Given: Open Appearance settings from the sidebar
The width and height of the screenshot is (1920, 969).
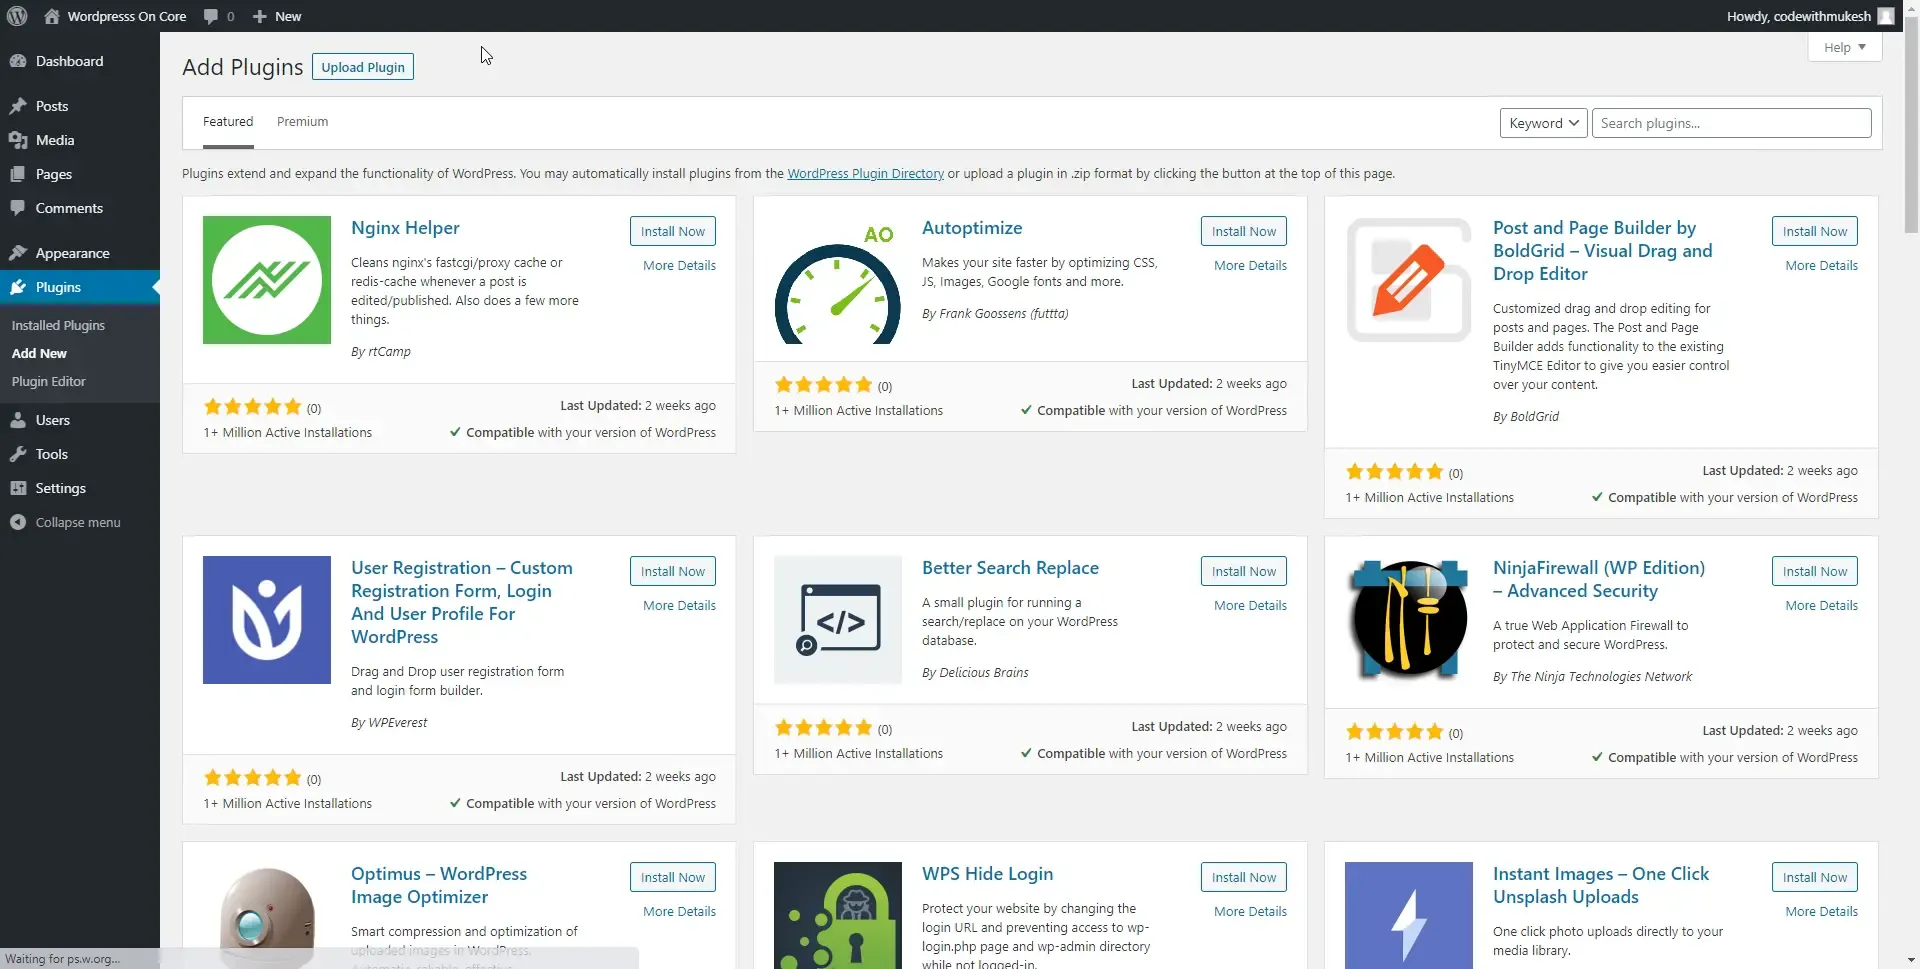Looking at the screenshot, I should click(71, 252).
